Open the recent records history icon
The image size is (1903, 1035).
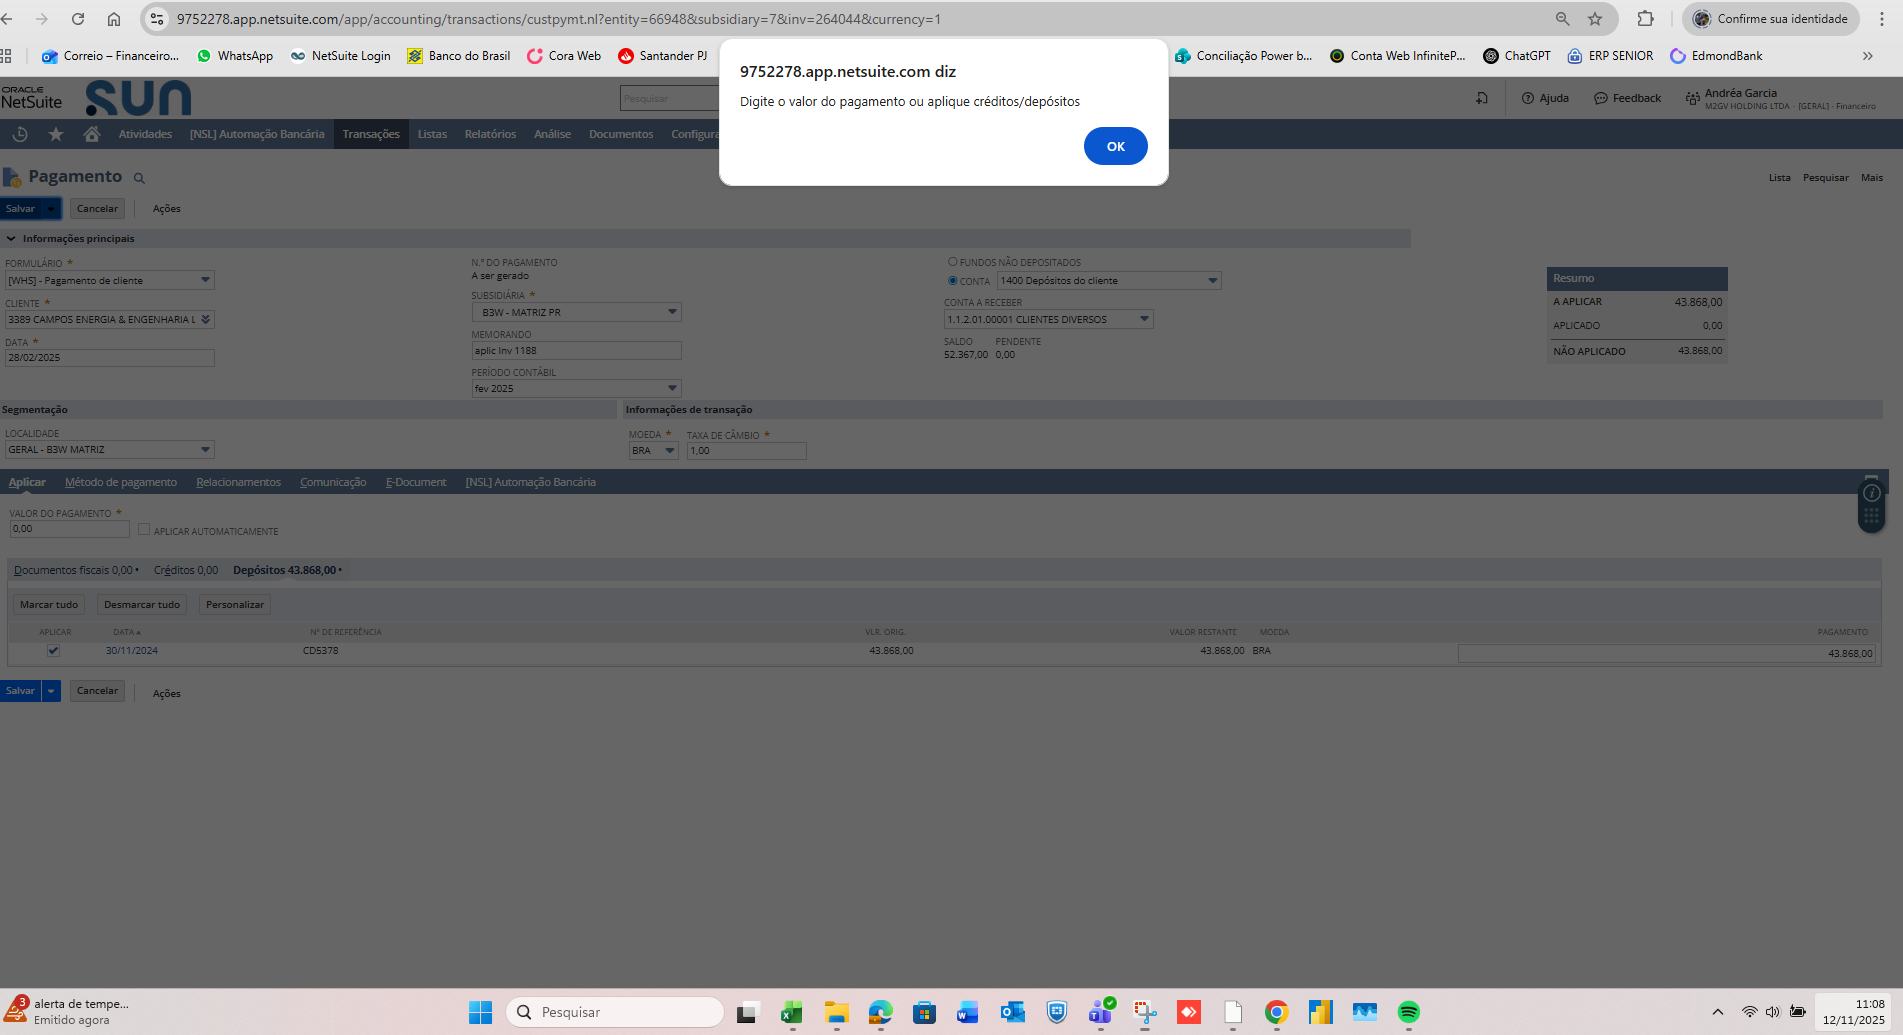point(20,134)
